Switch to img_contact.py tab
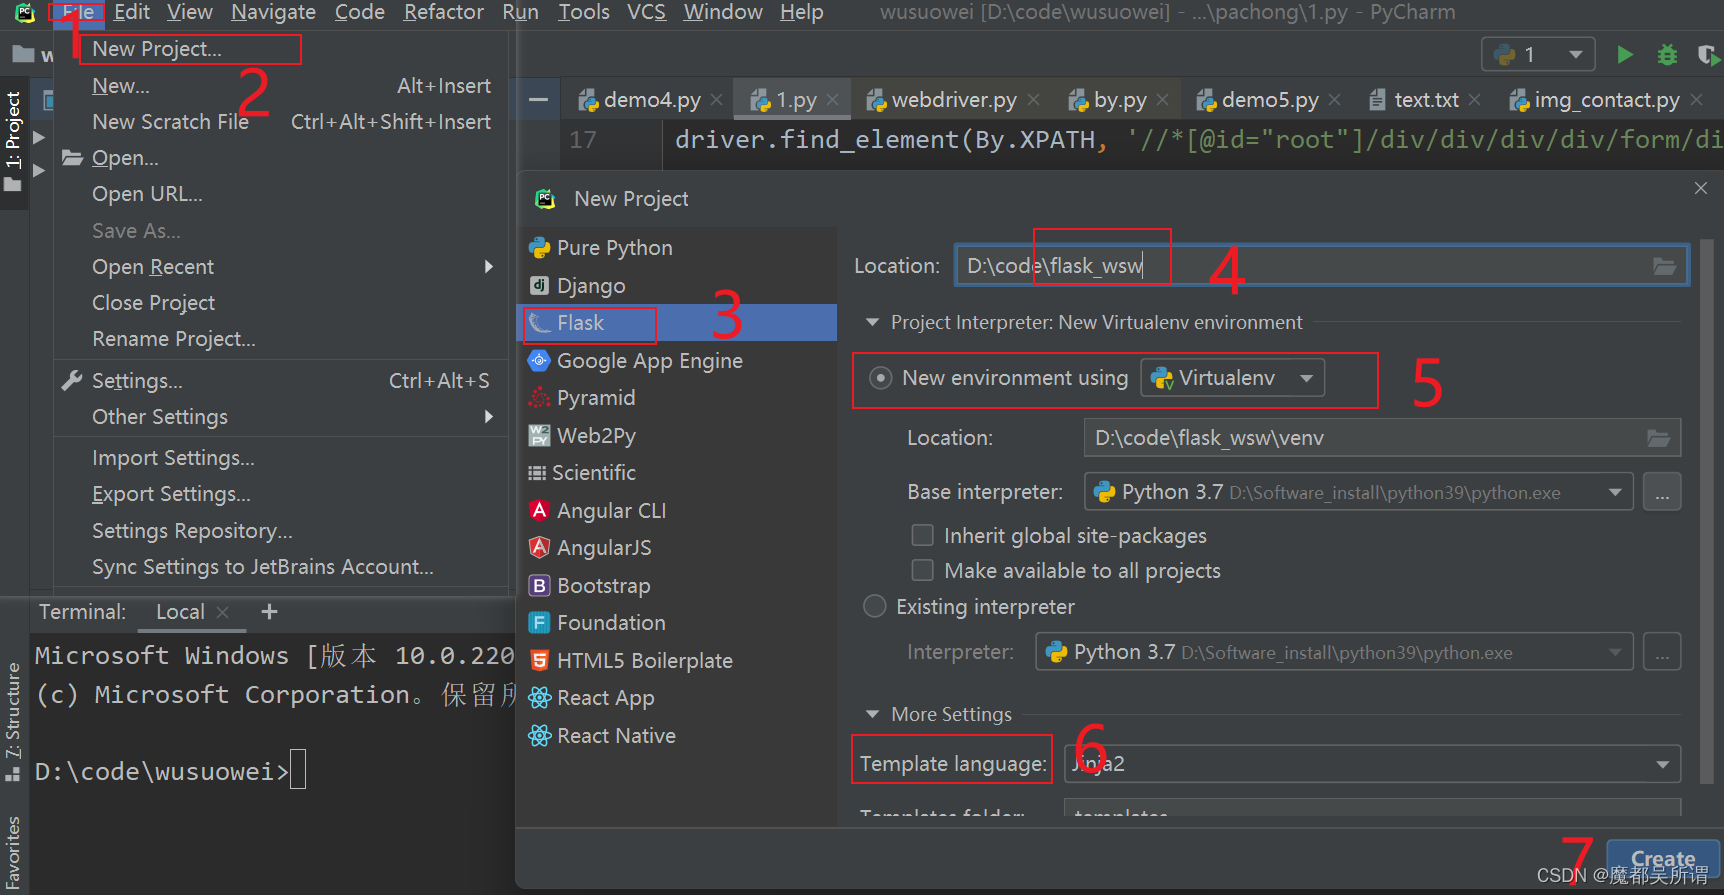This screenshot has height=895, width=1724. [x=1606, y=100]
